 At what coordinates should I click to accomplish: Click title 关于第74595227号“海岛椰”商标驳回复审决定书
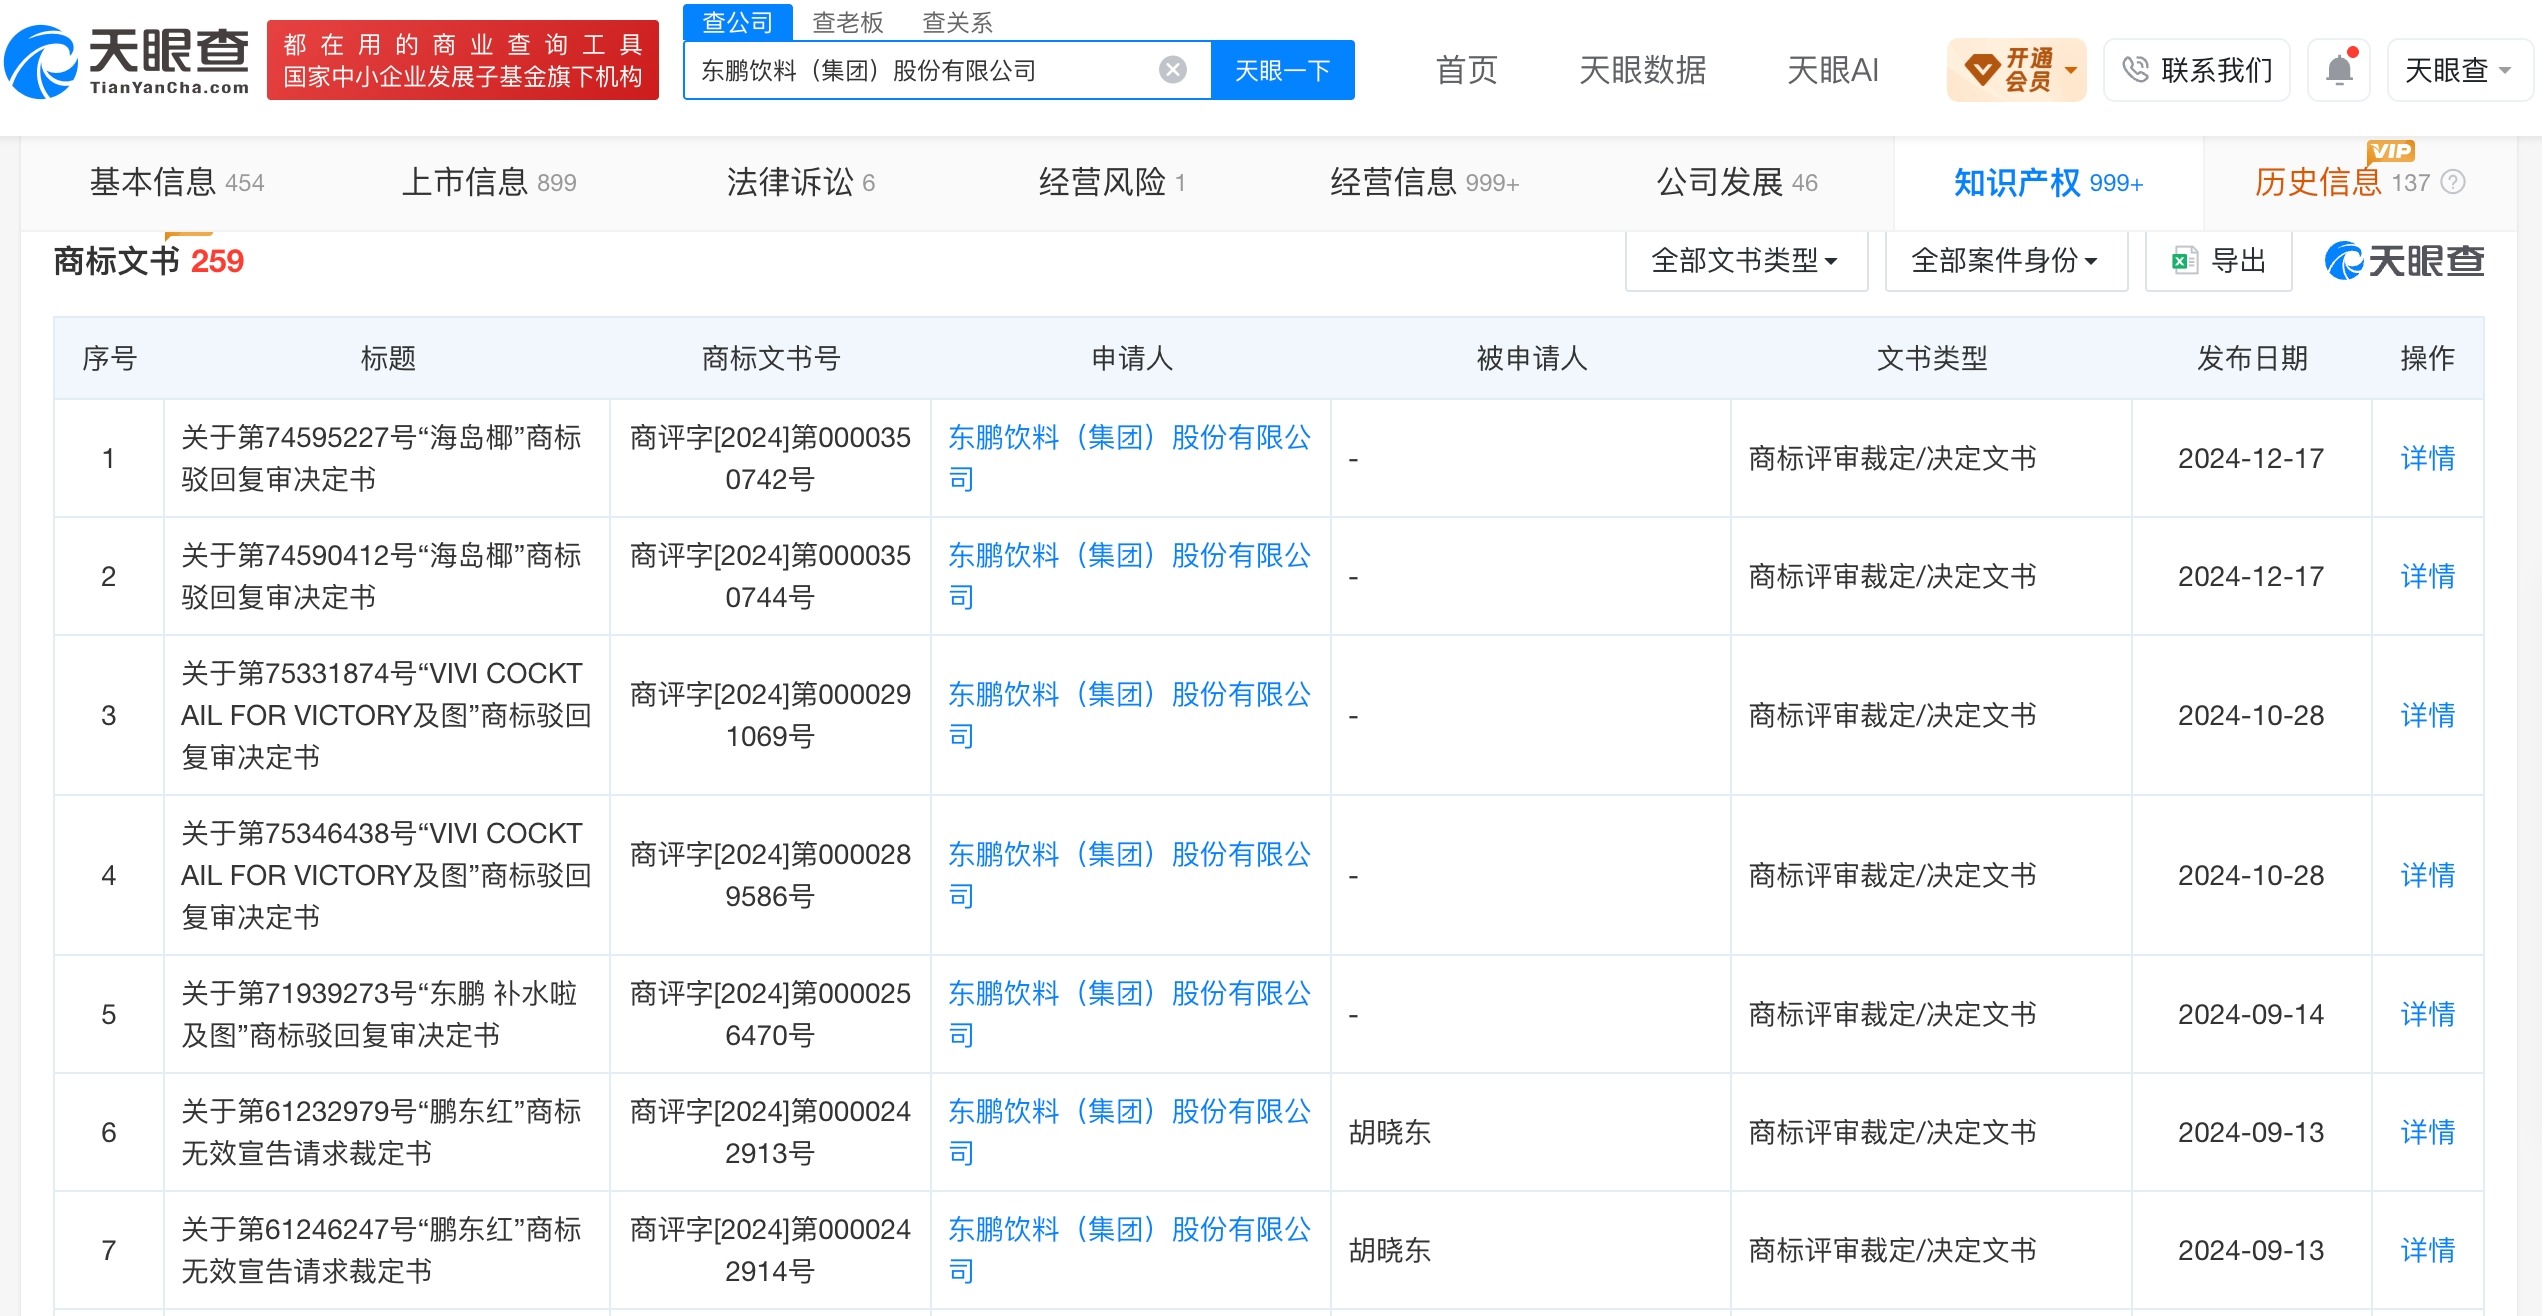(381, 458)
